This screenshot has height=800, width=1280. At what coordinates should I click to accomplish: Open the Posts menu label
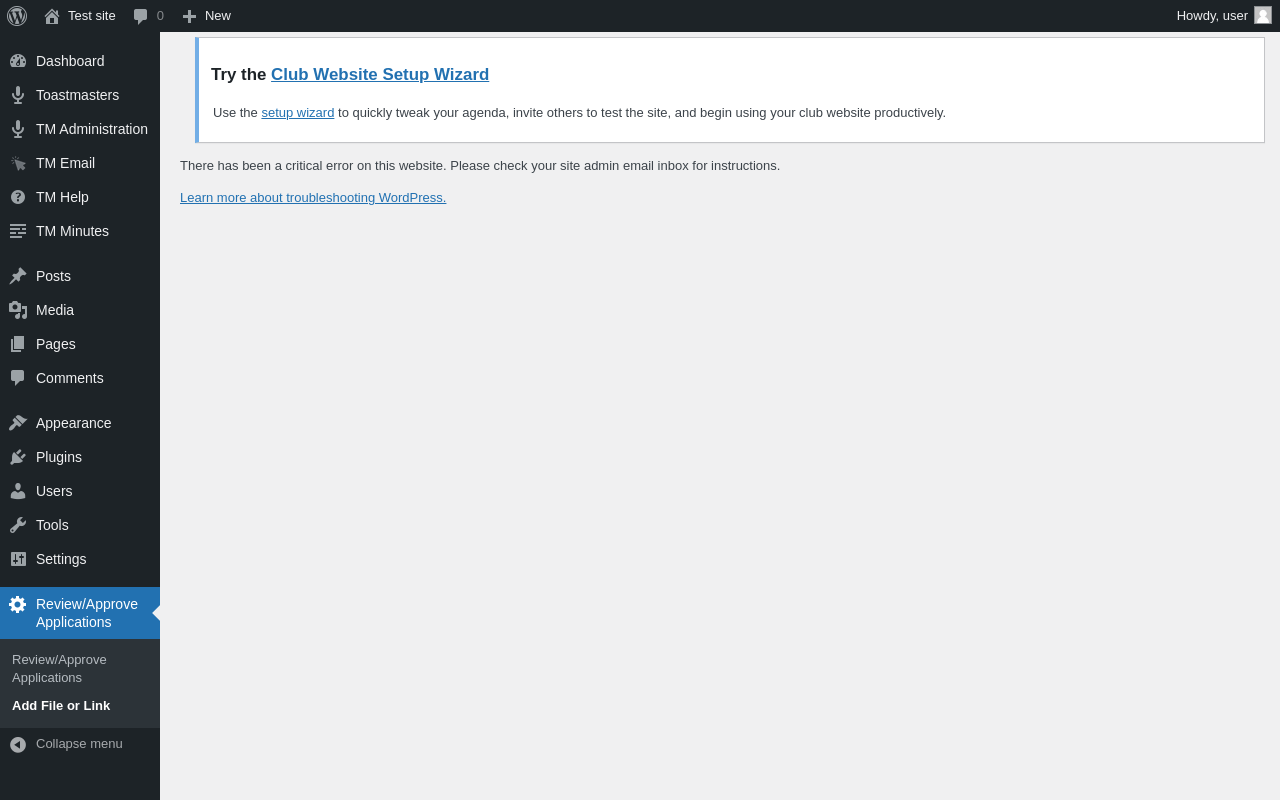53,276
